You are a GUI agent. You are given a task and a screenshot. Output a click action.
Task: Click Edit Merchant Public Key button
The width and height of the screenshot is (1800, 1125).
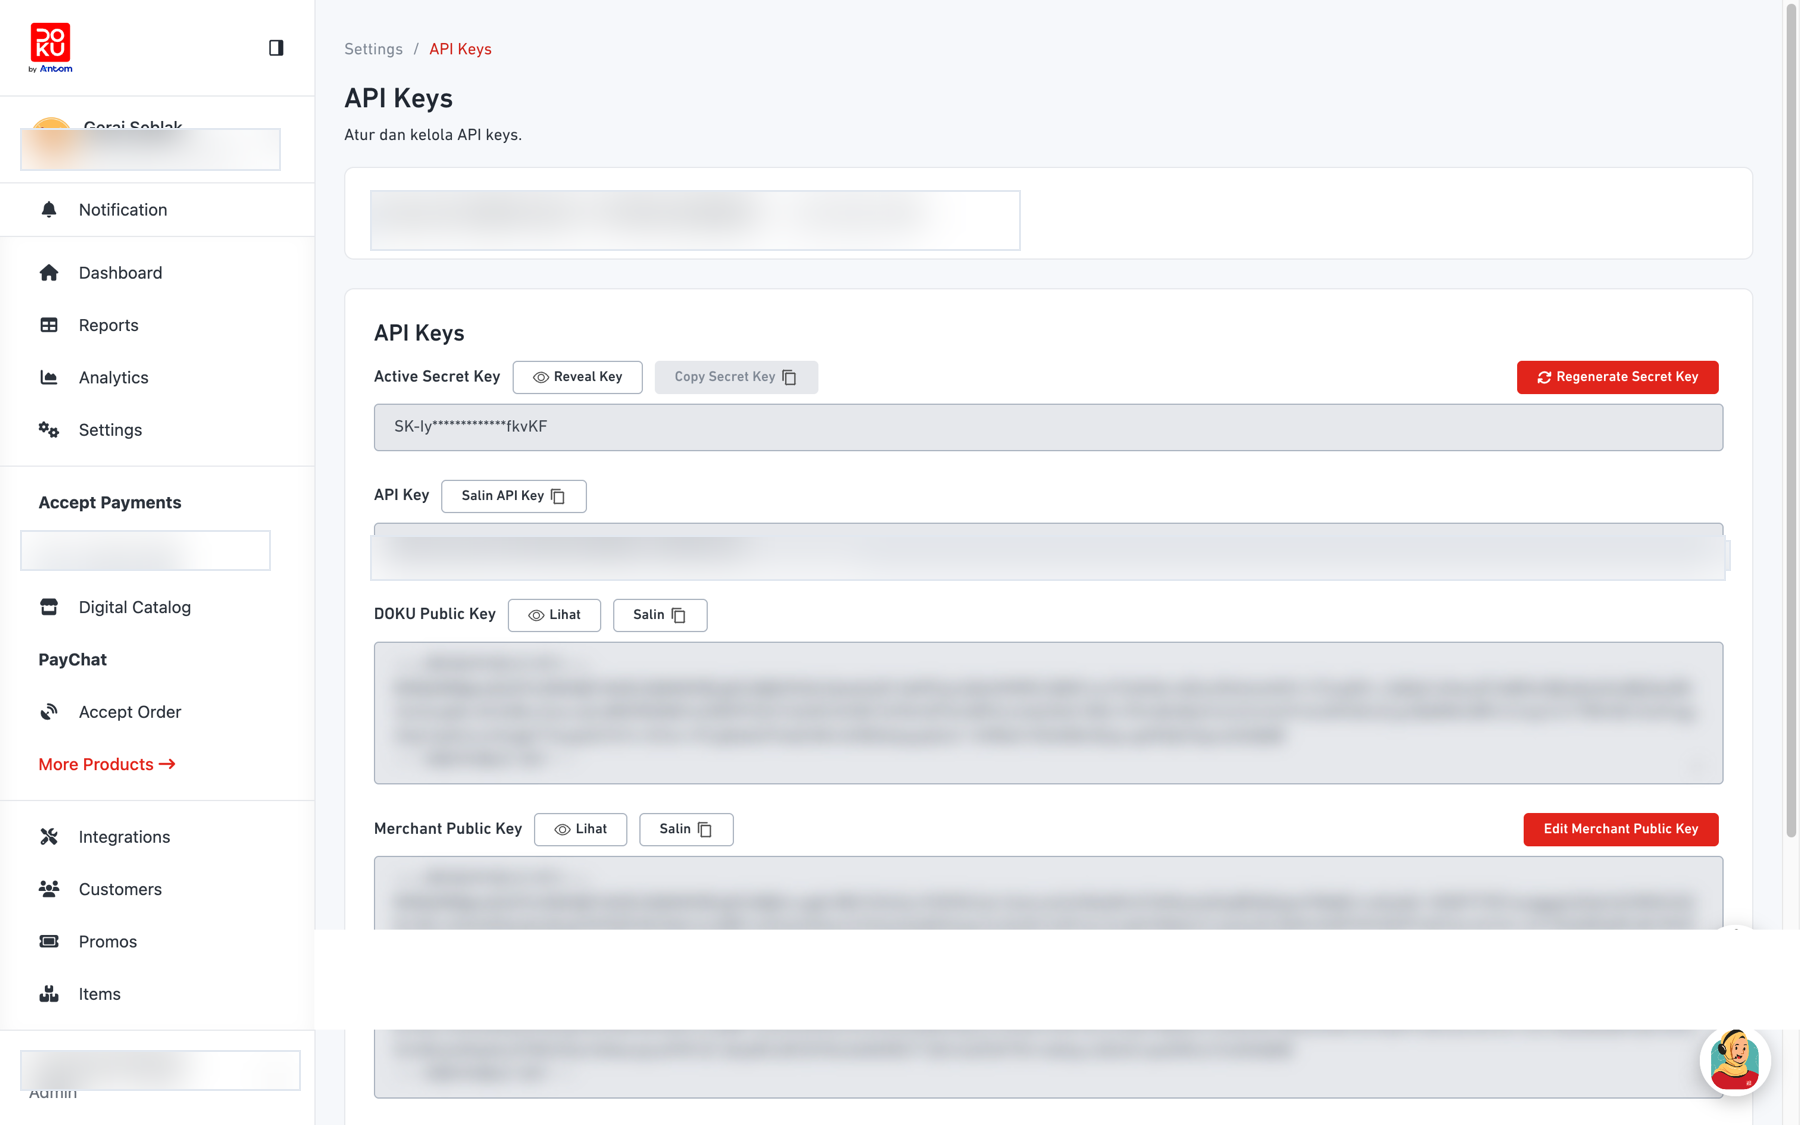tap(1620, 829)
